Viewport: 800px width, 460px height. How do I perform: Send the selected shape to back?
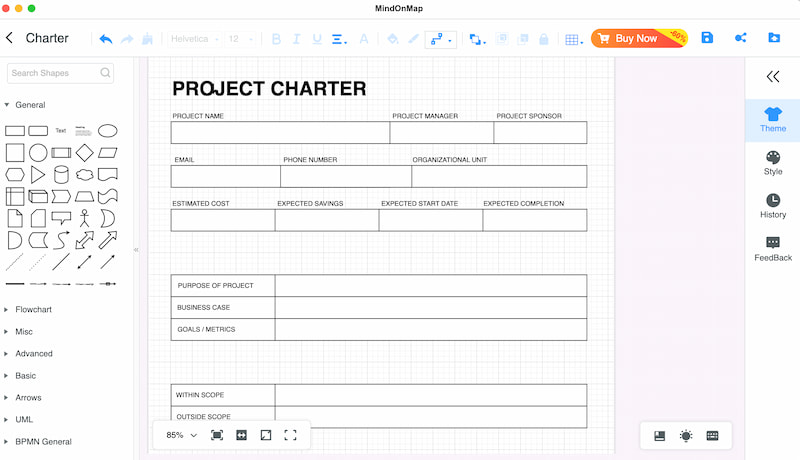coord(523,39)
